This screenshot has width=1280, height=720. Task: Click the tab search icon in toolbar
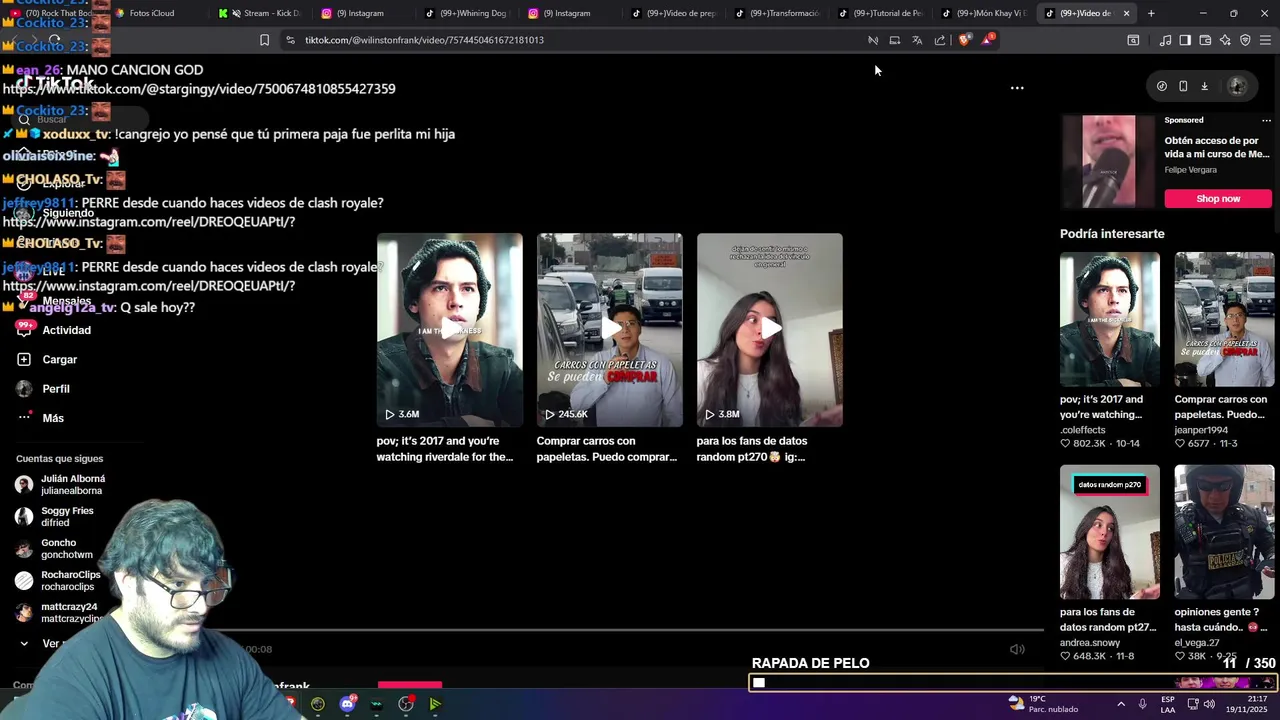(1133, 40)
